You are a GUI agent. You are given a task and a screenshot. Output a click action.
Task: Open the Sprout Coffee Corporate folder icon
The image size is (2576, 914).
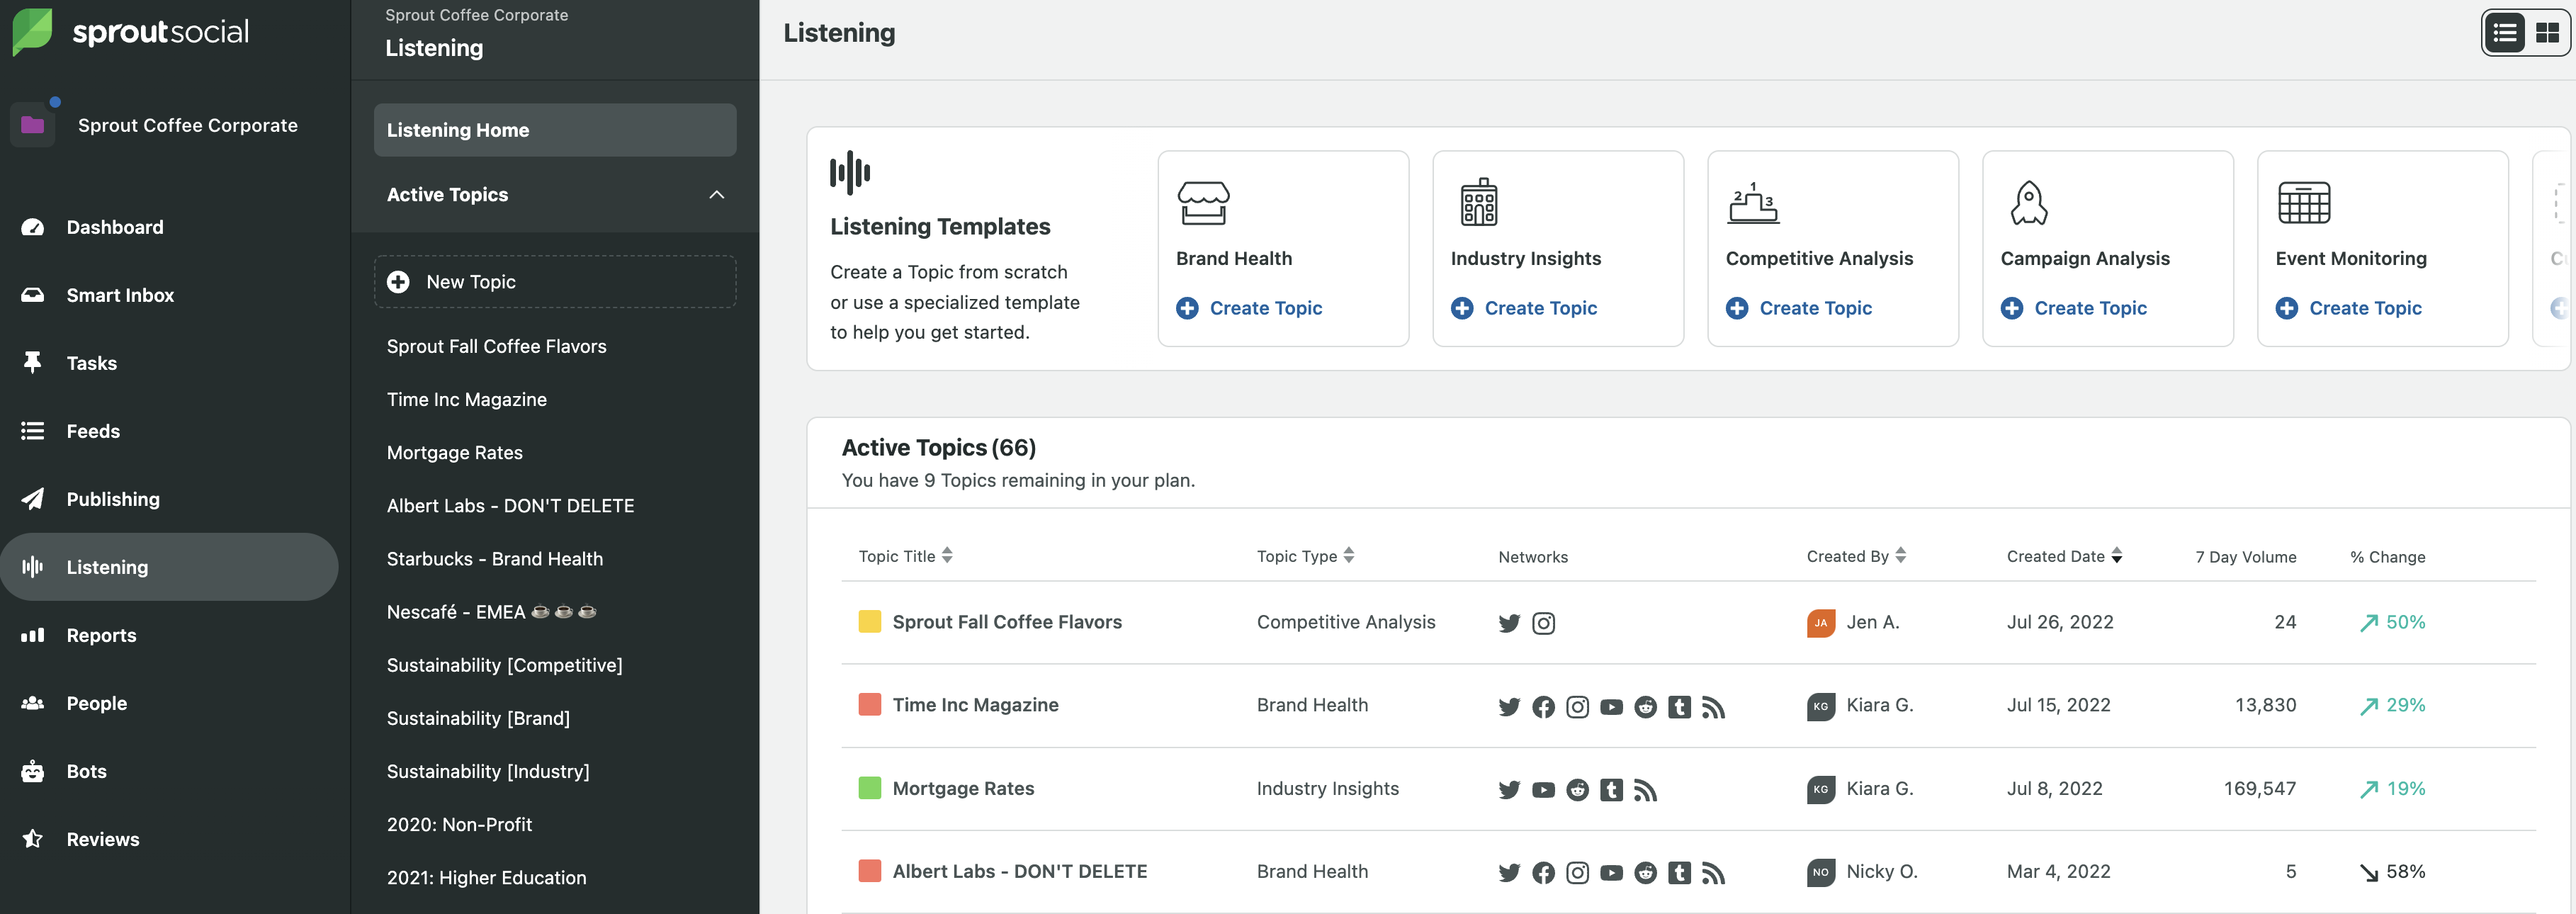33,125
